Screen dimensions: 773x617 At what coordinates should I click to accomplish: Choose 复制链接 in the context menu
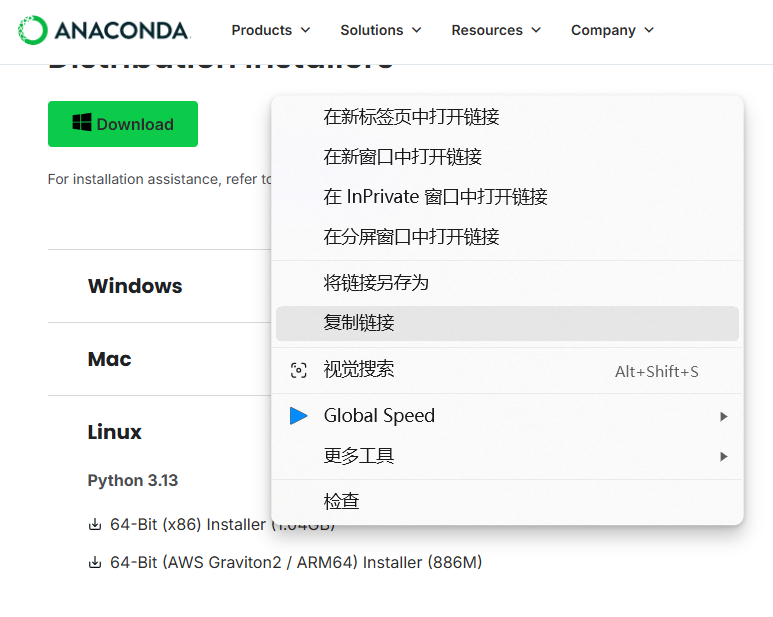[359, 323]
